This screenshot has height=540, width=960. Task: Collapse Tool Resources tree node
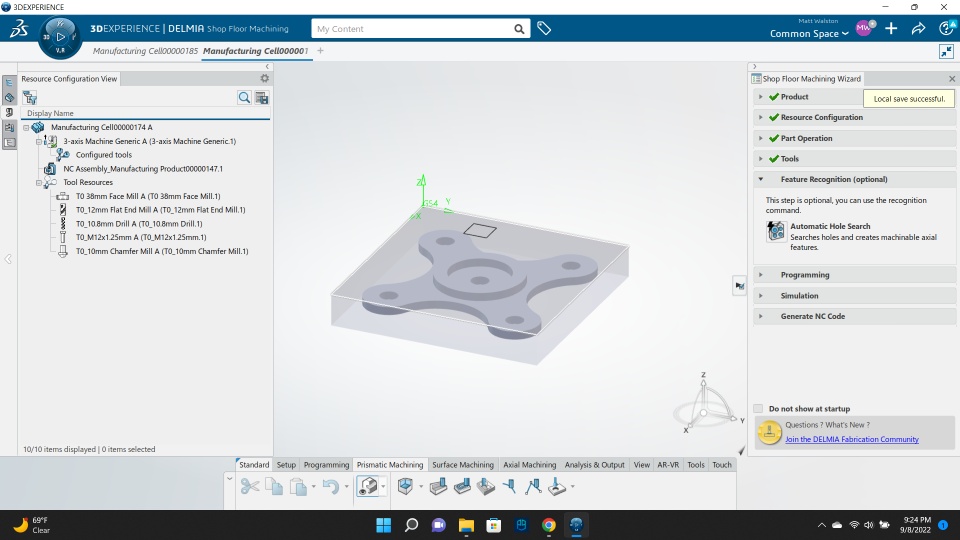click(x=39, y=182)
